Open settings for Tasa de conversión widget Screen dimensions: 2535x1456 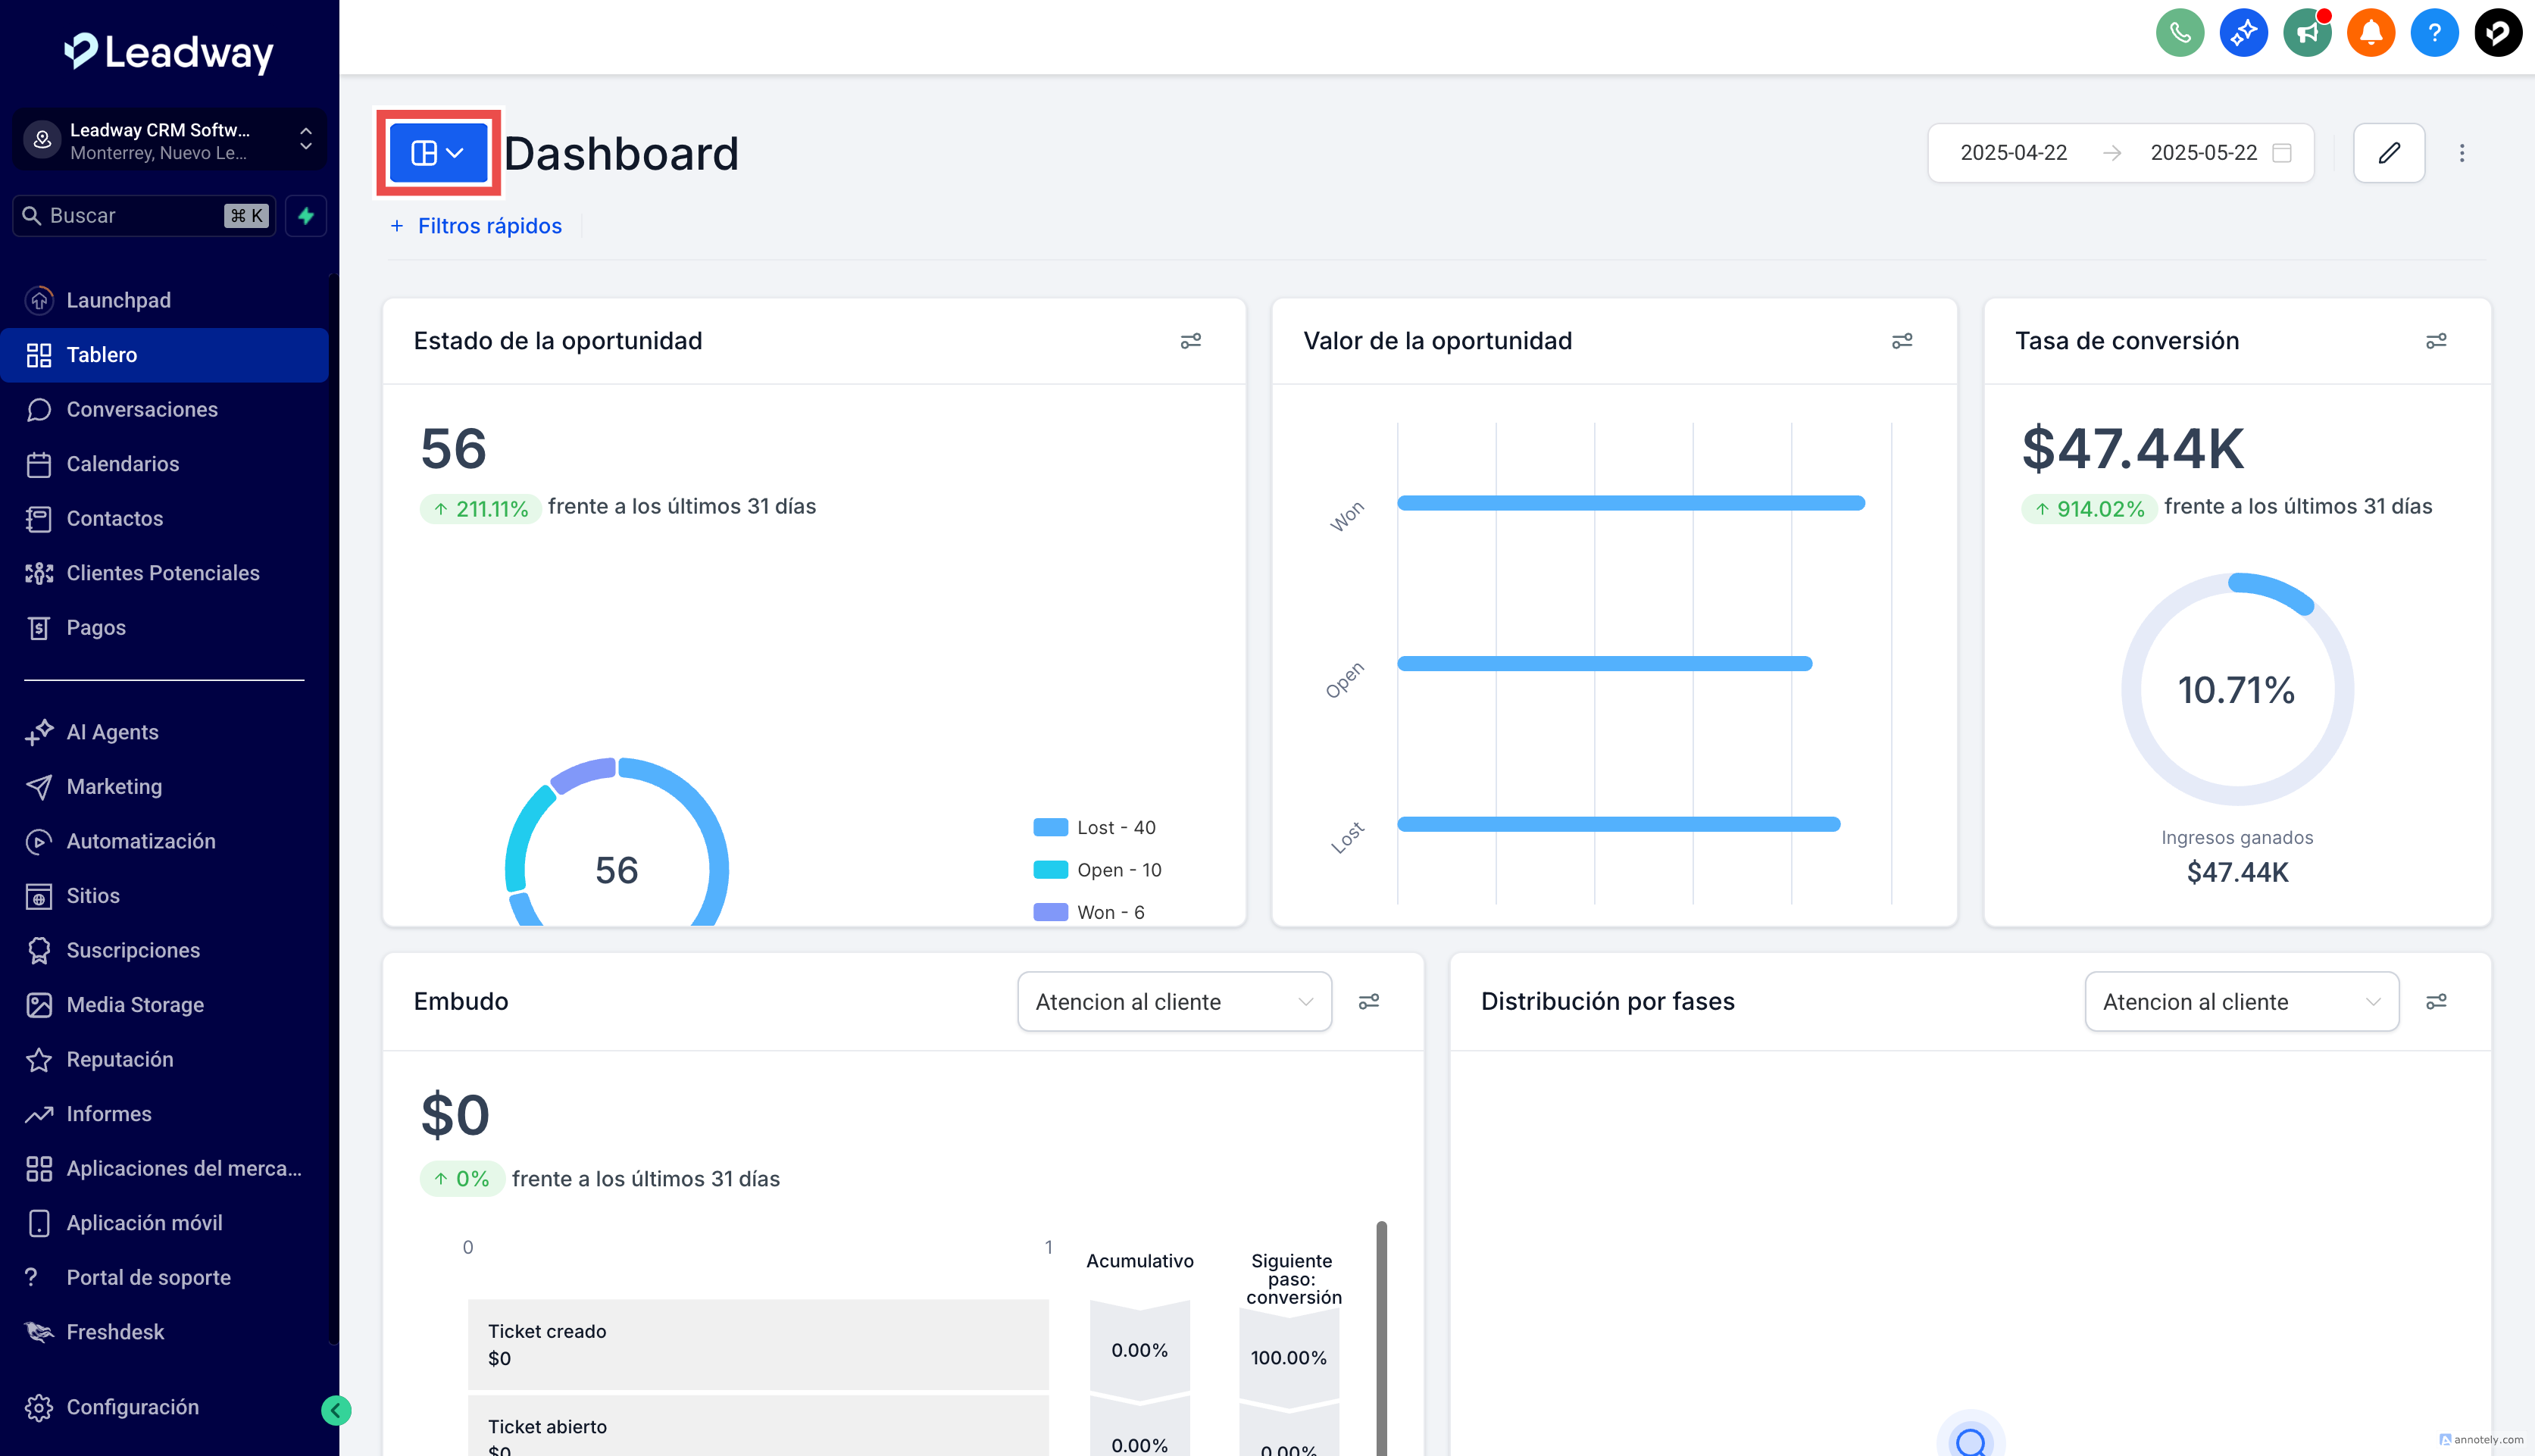(2436, 341)
